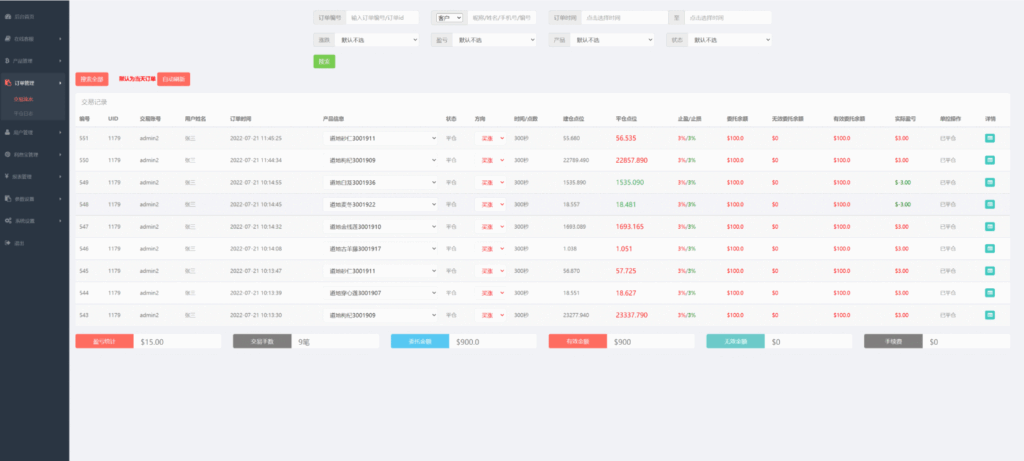Click the 9笔 trade count value

pos(304,342)
